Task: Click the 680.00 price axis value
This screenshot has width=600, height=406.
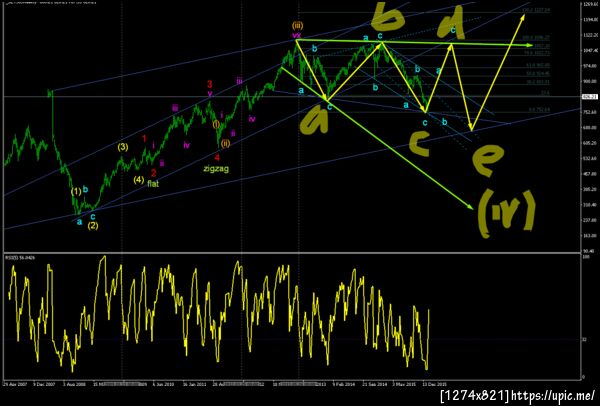Action: tap(589, 127)
